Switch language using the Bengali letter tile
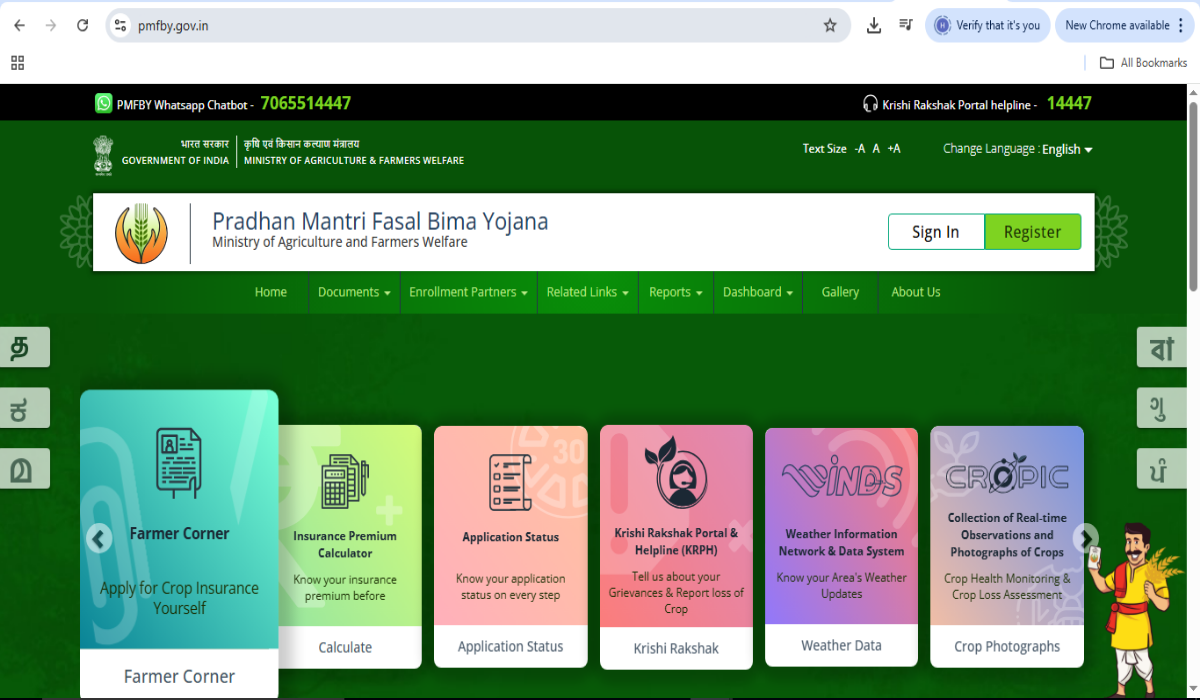 [x=1162, y=347]
